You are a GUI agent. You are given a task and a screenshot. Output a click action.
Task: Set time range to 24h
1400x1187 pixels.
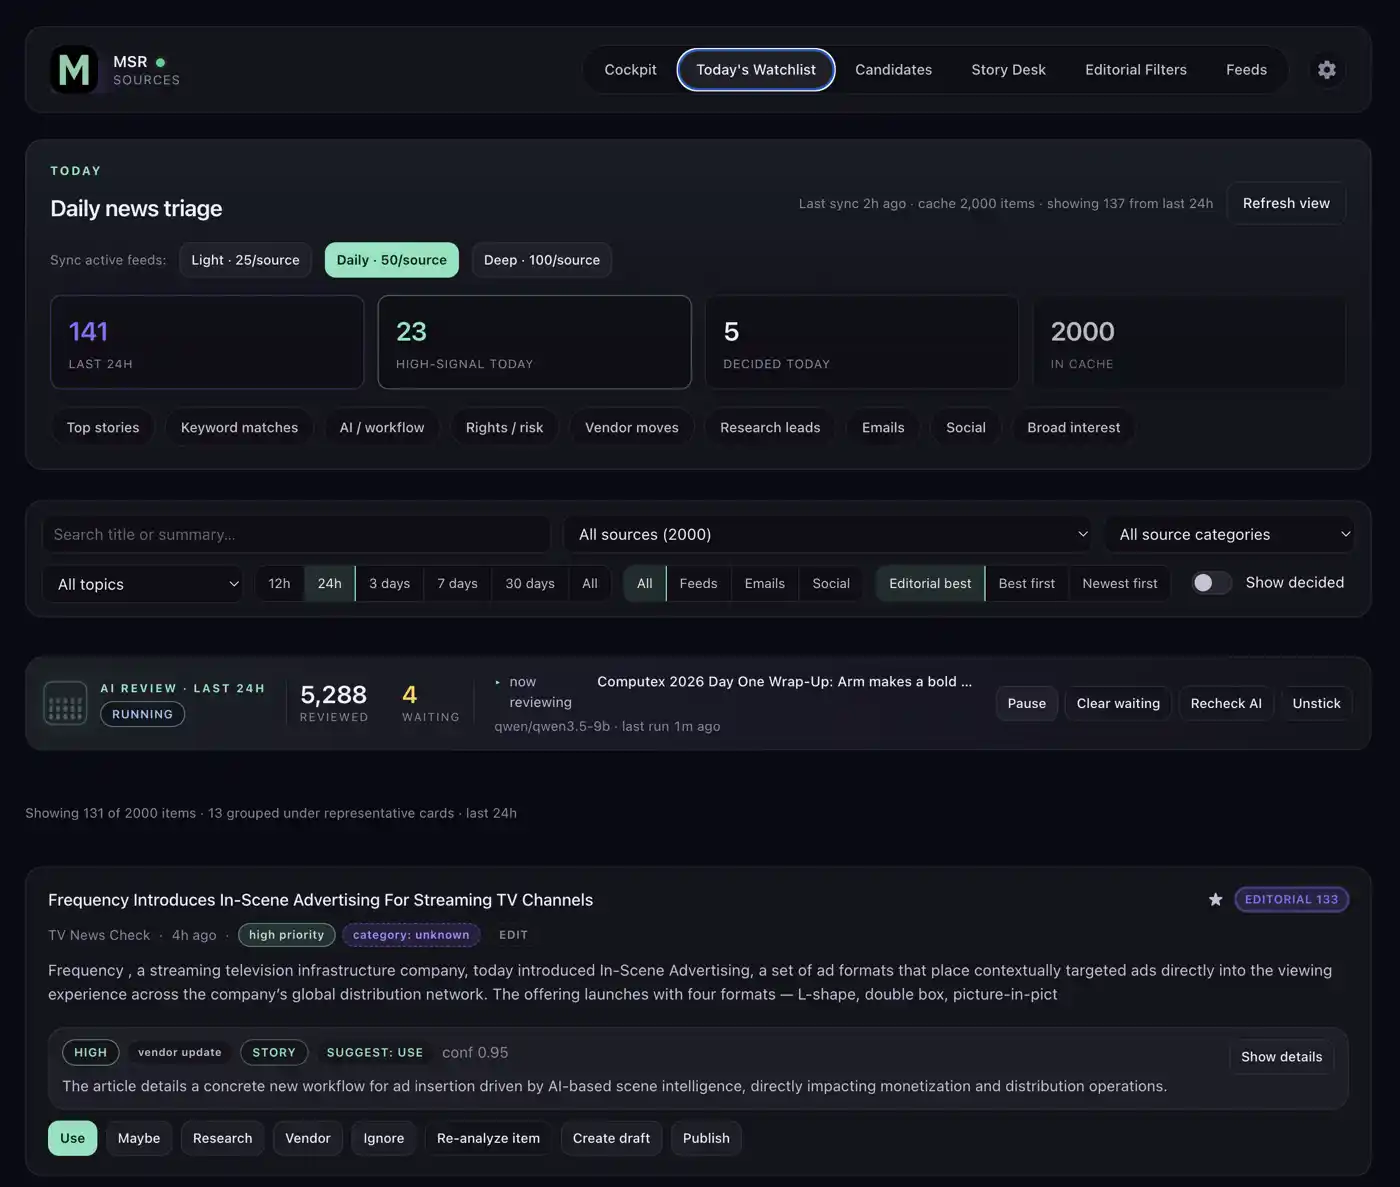(330, 583)
